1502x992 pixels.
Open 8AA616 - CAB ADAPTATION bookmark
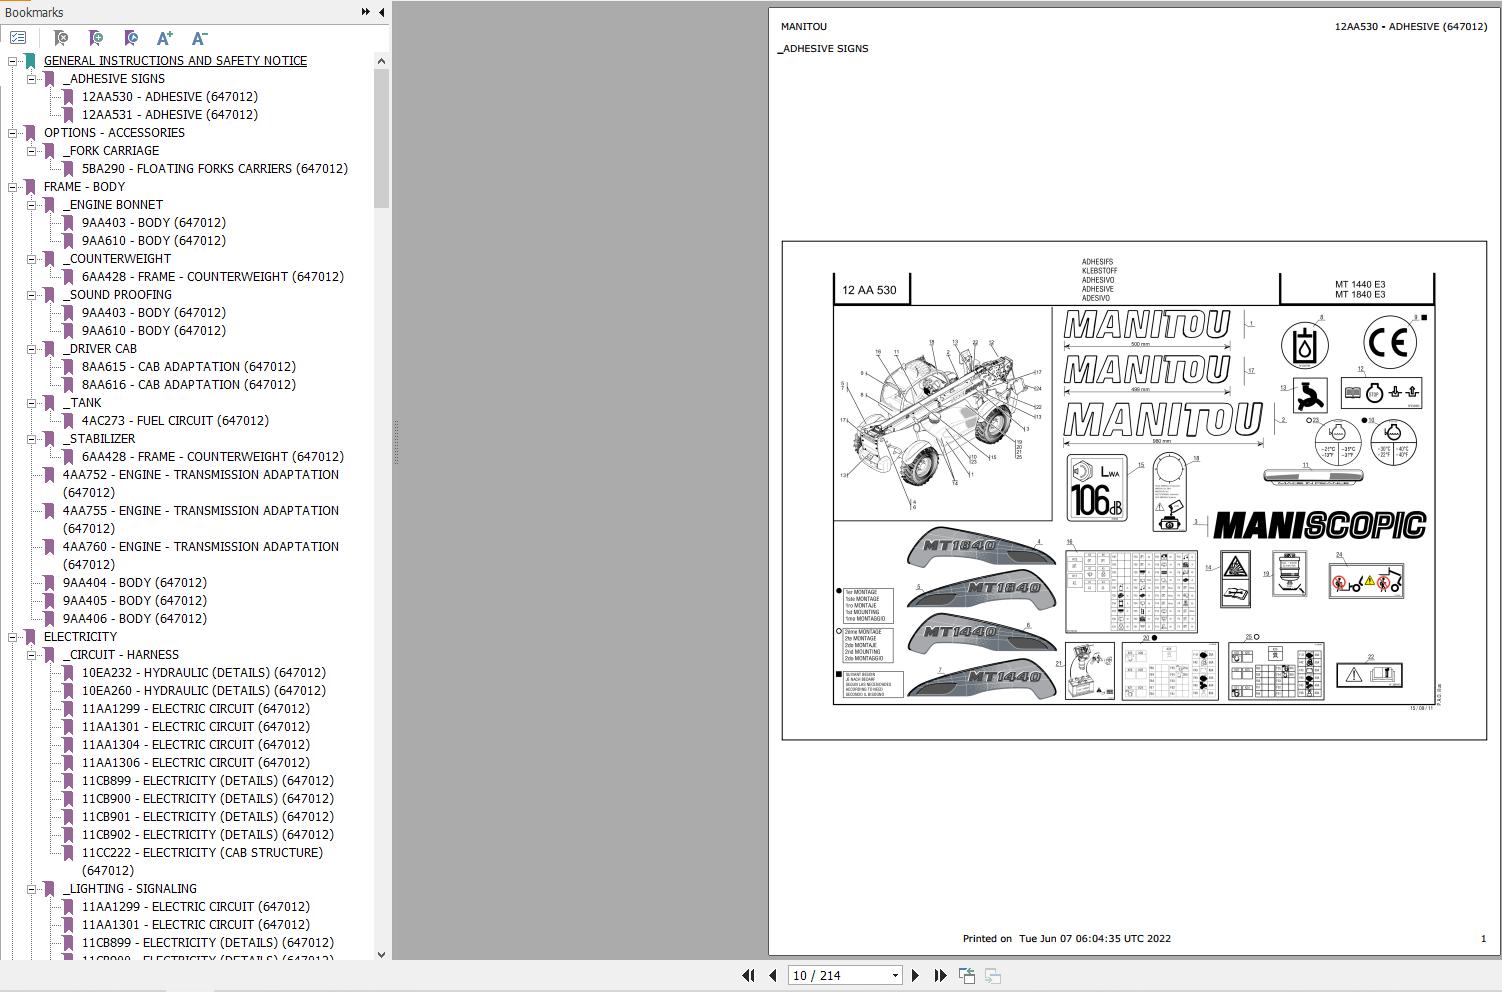coord(189,385)
